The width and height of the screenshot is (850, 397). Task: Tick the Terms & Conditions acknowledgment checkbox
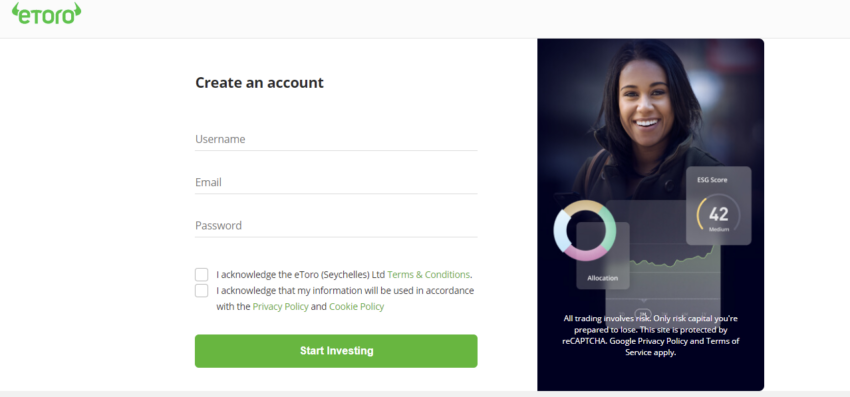[x=202, y=274]
